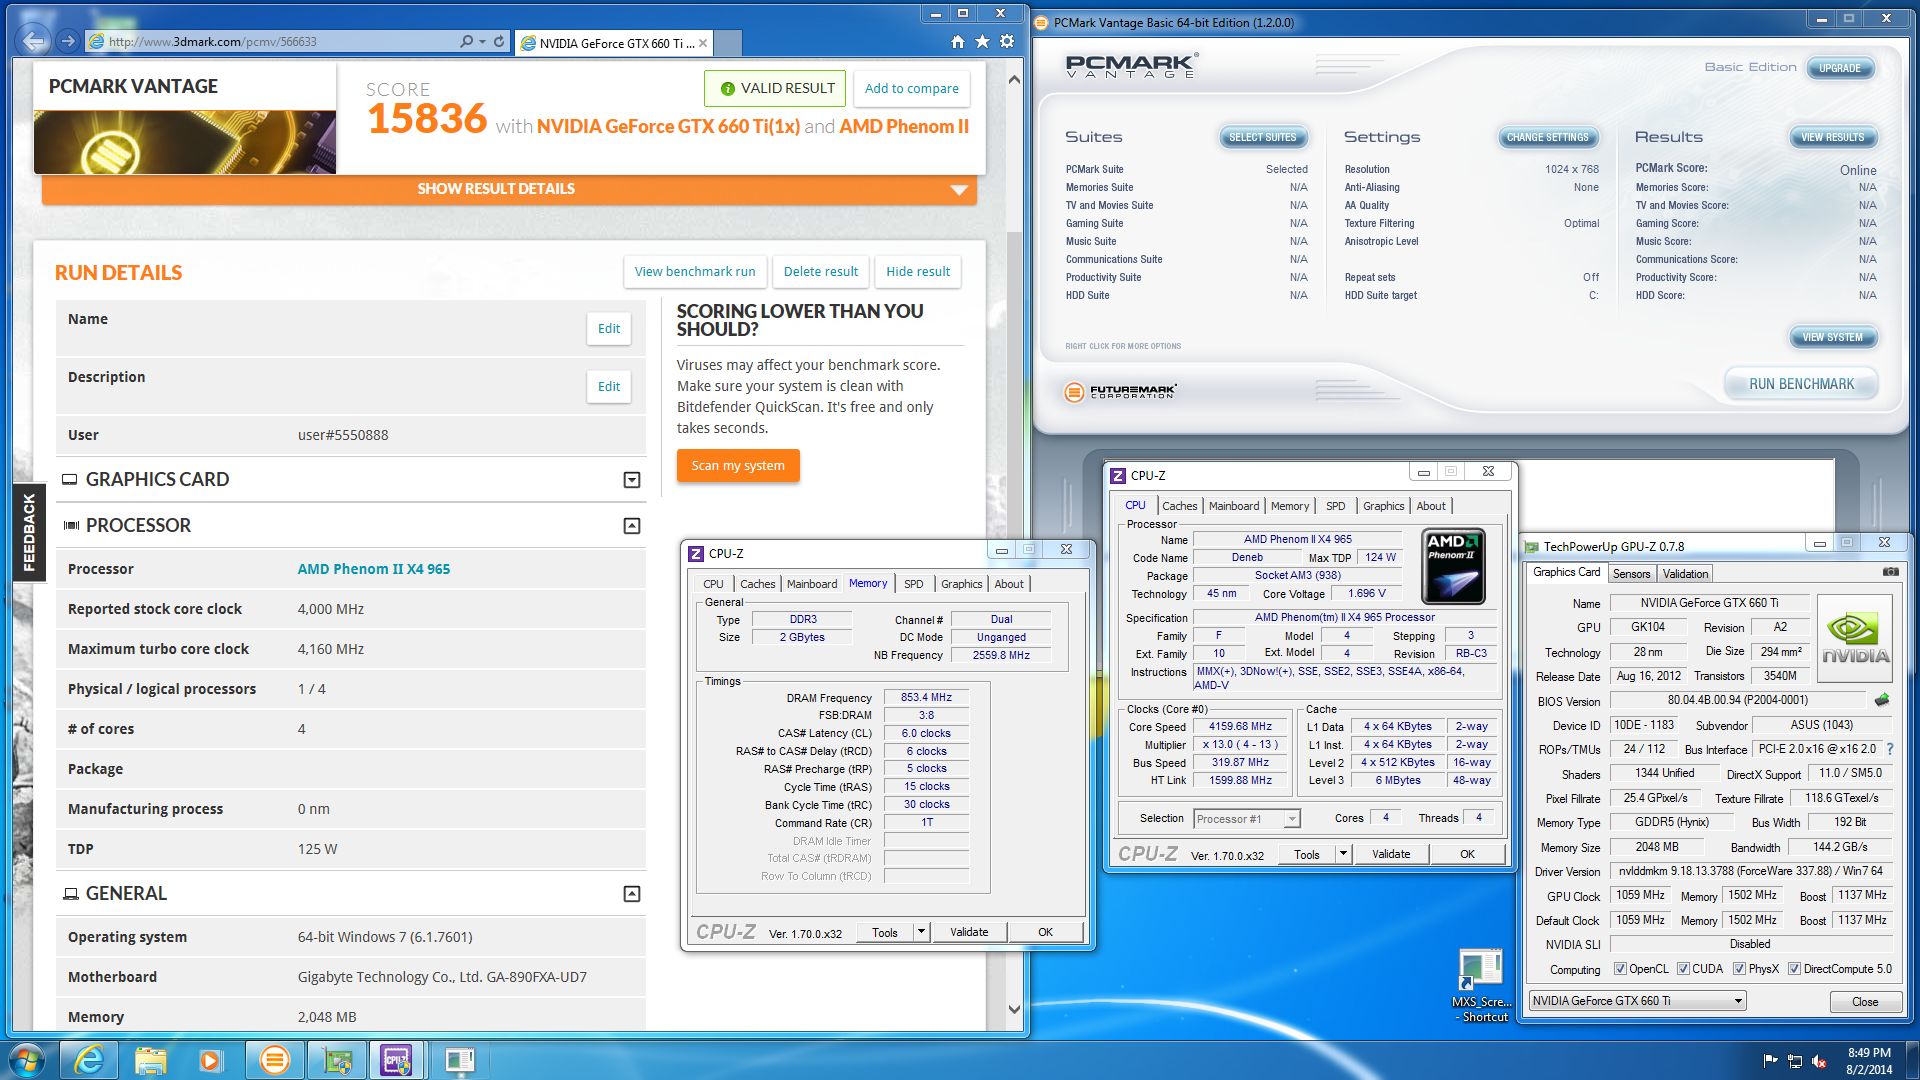Collapse the PROCESSOR section
This screenshot has height=1080, width=1920.
point(632,526)
